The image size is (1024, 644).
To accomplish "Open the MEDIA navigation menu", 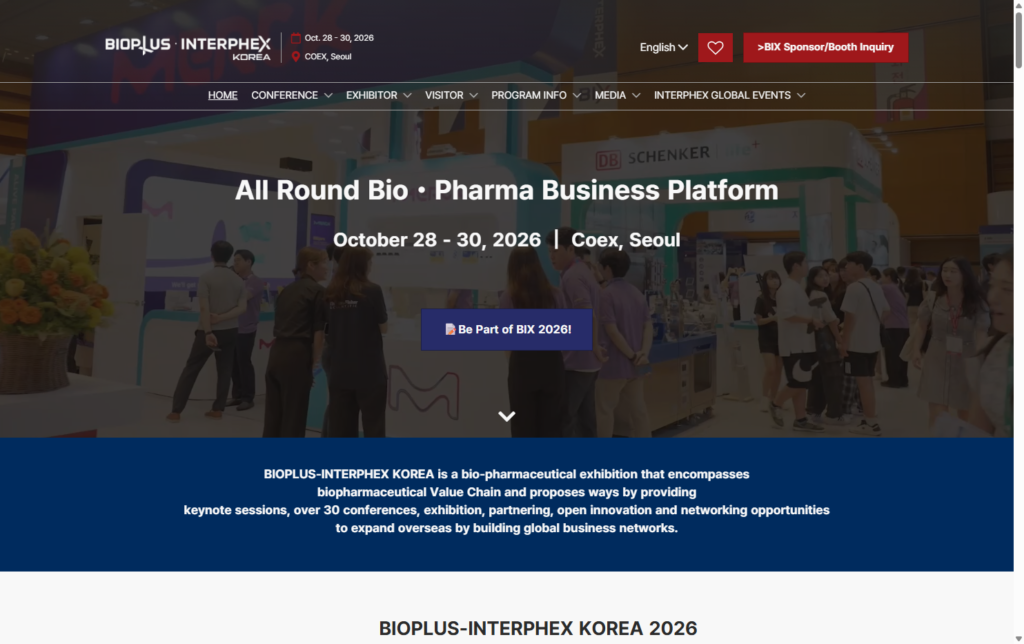I will point(617,95).
